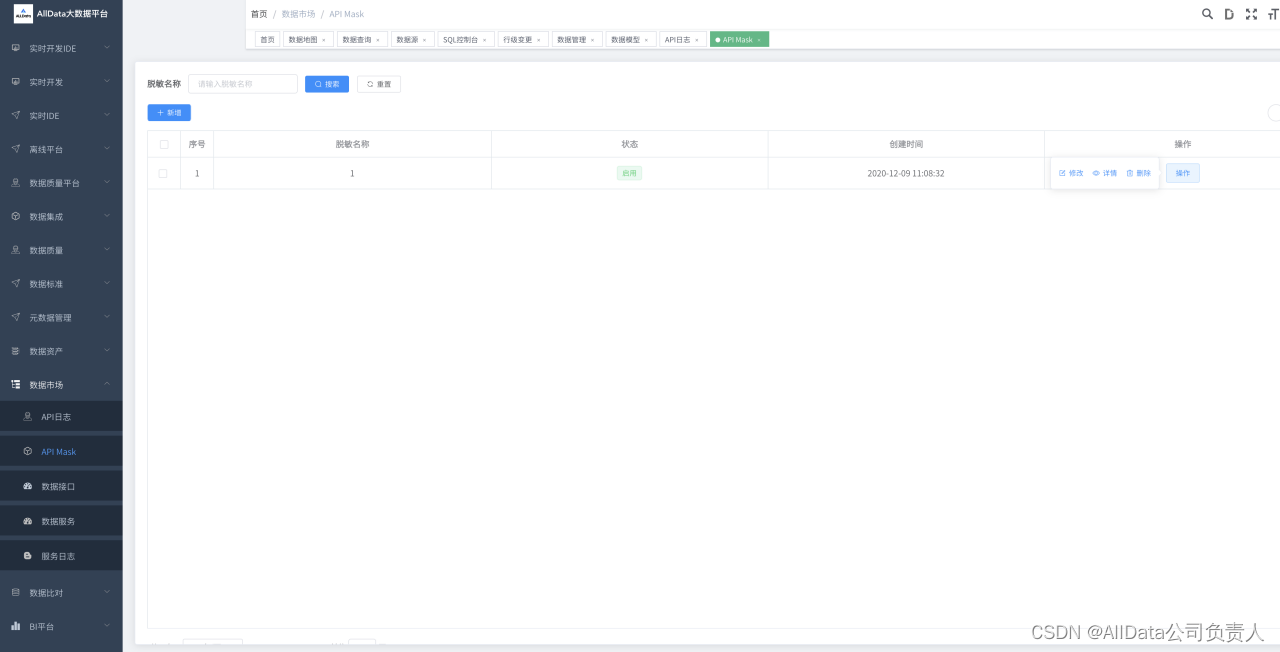Click the blue 搜索 button
This screenshot has width=1280, height=652.
click(327, 84)
